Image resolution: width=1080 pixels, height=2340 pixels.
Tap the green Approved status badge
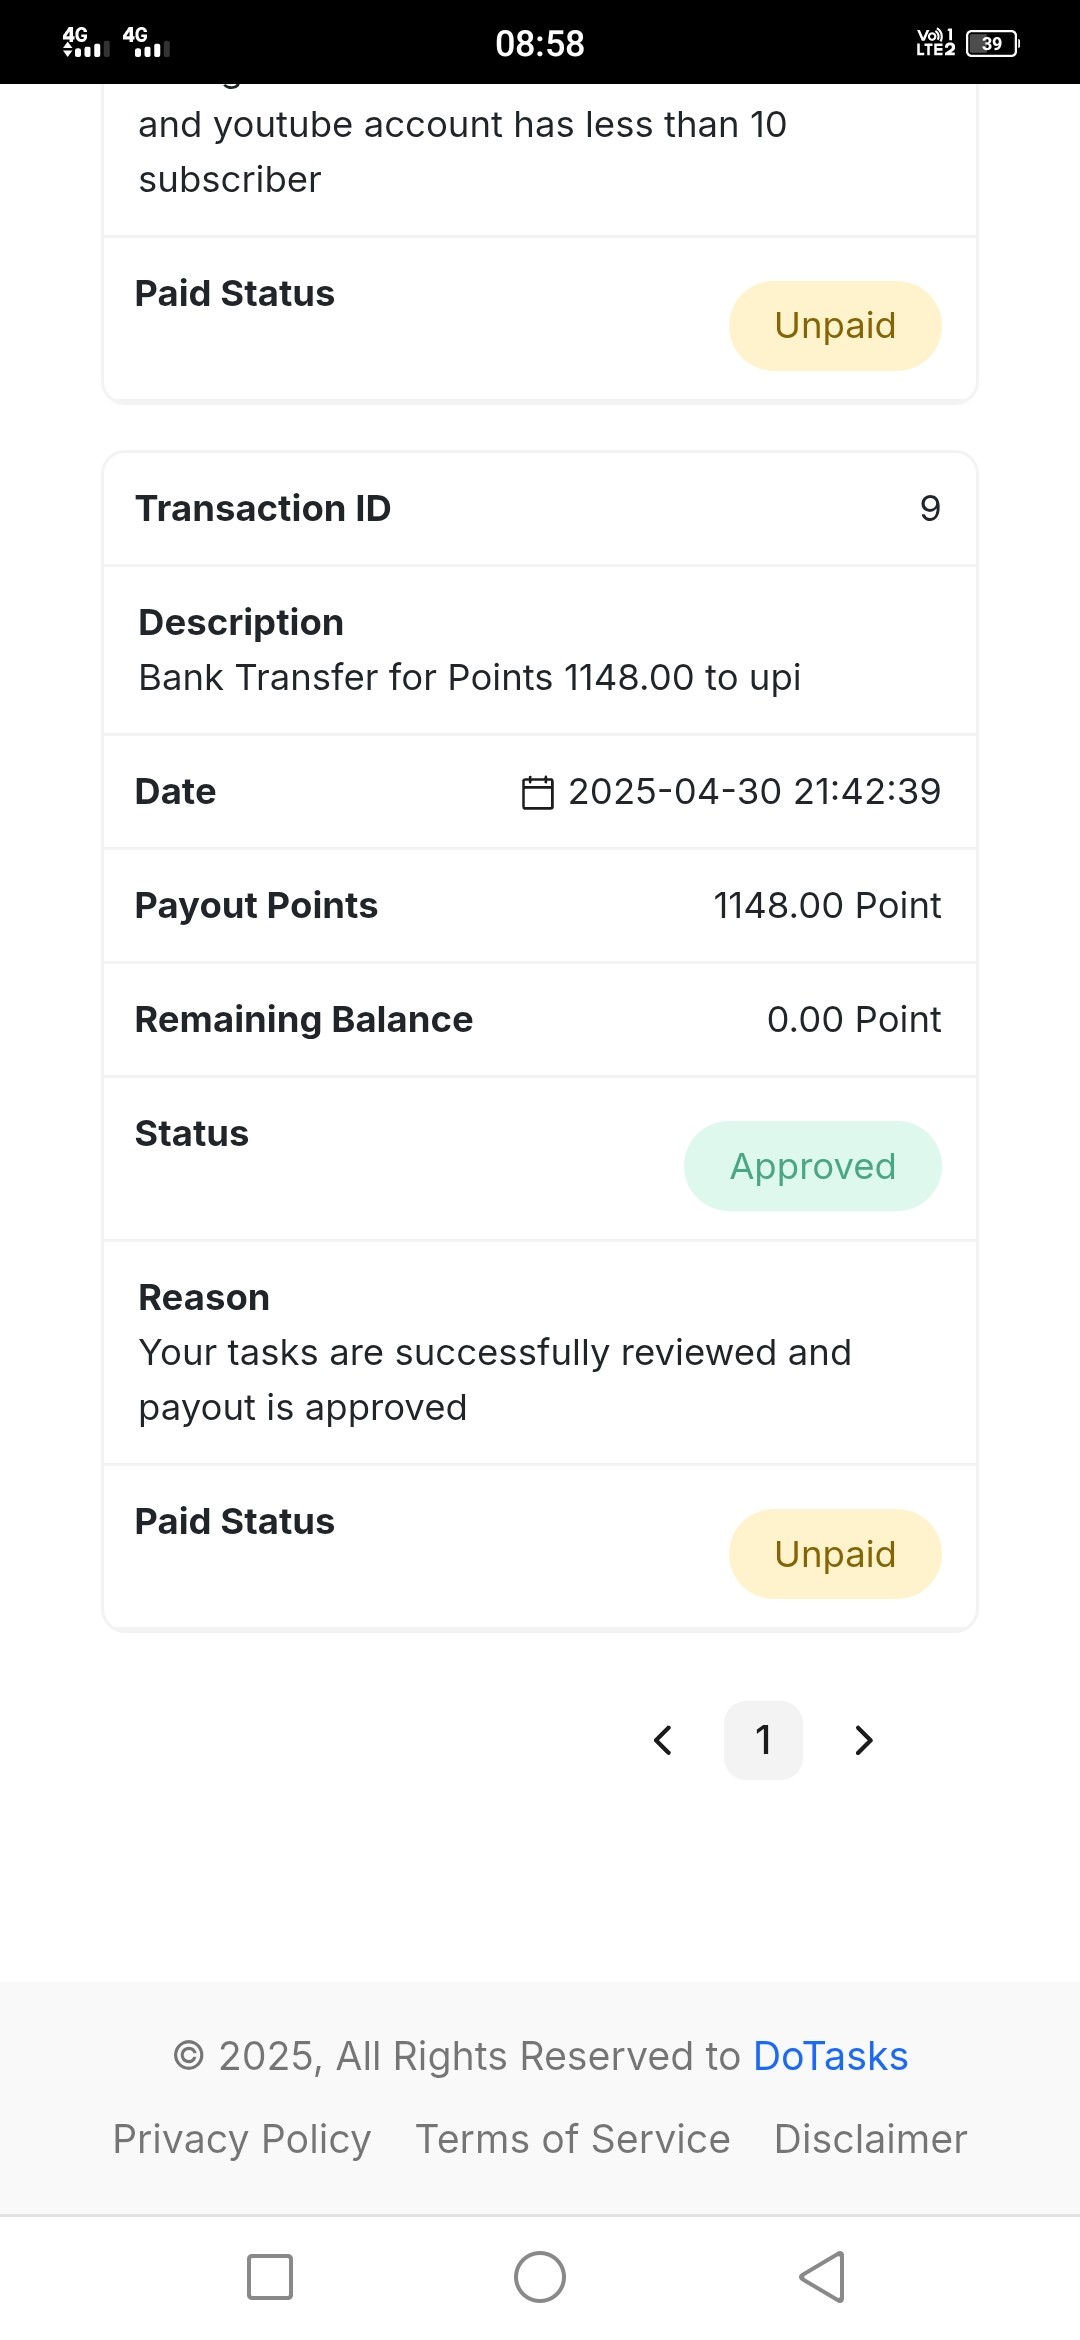coord(813,1166)
